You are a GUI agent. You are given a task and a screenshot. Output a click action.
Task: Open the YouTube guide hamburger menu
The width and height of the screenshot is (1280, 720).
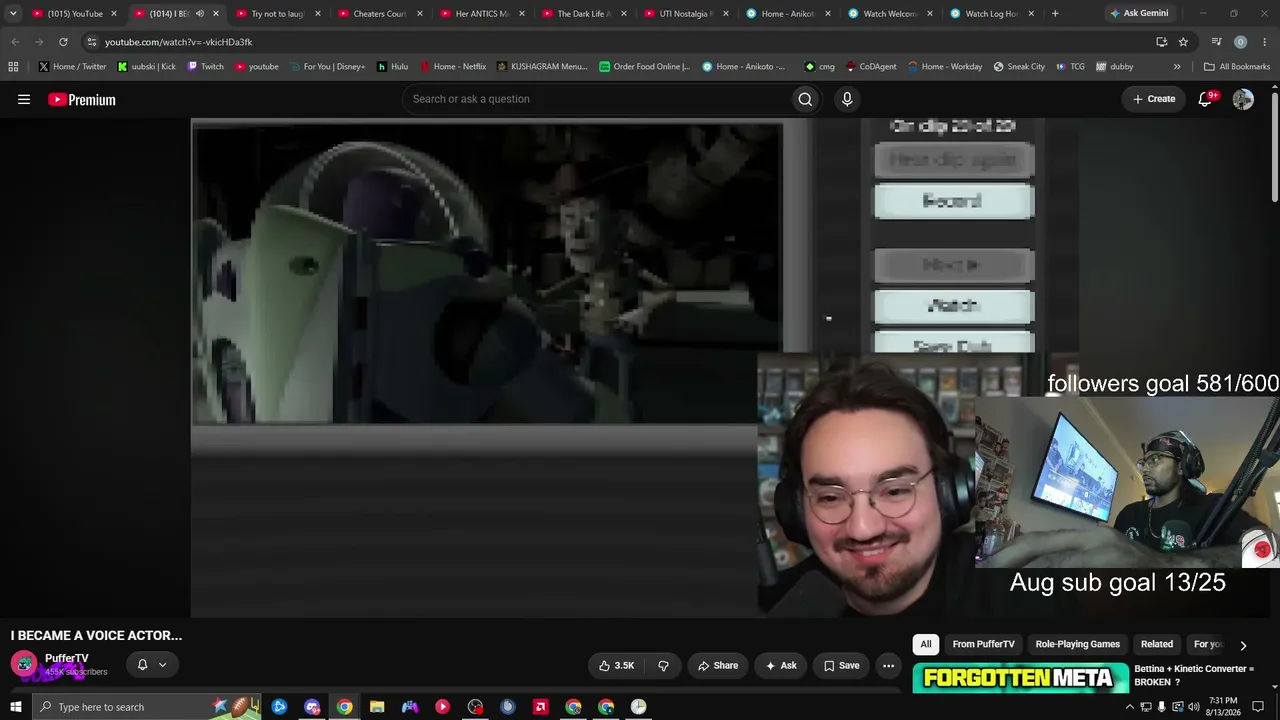click(24, 99)
